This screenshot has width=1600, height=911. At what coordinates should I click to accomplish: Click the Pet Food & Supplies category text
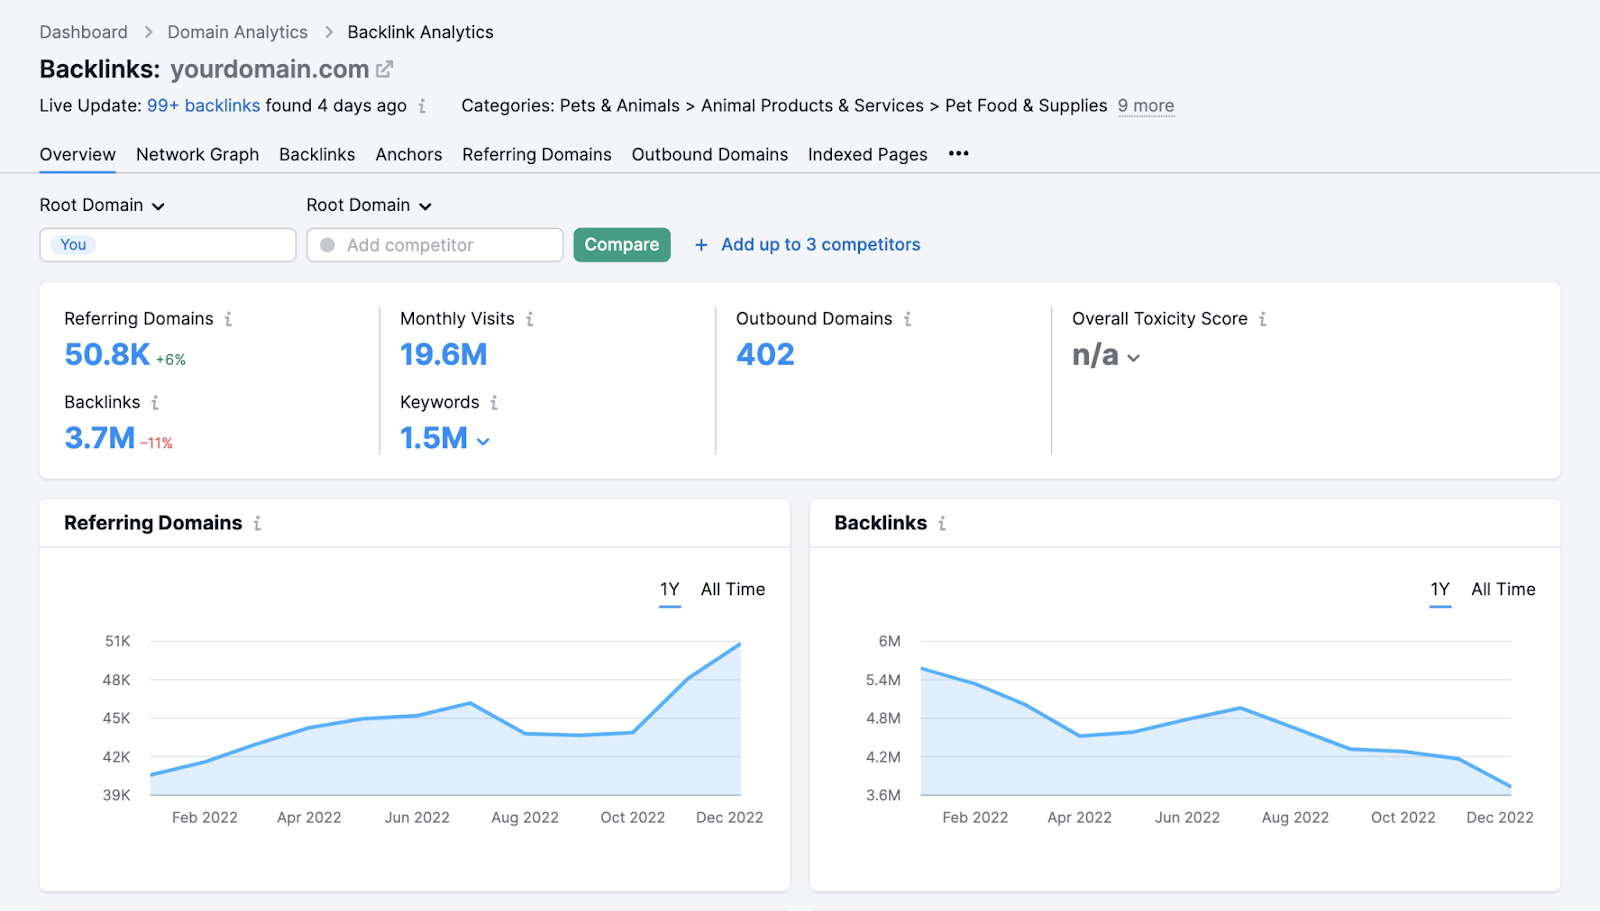tap(1026, 106)
